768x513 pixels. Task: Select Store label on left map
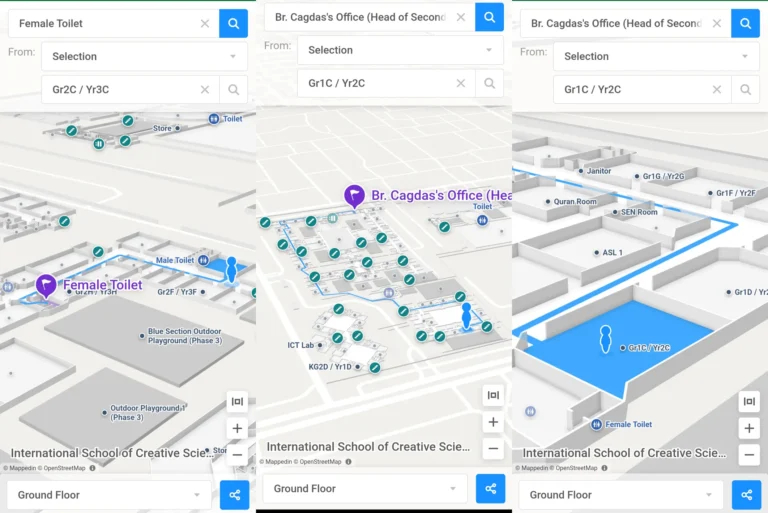coord(162,128)
